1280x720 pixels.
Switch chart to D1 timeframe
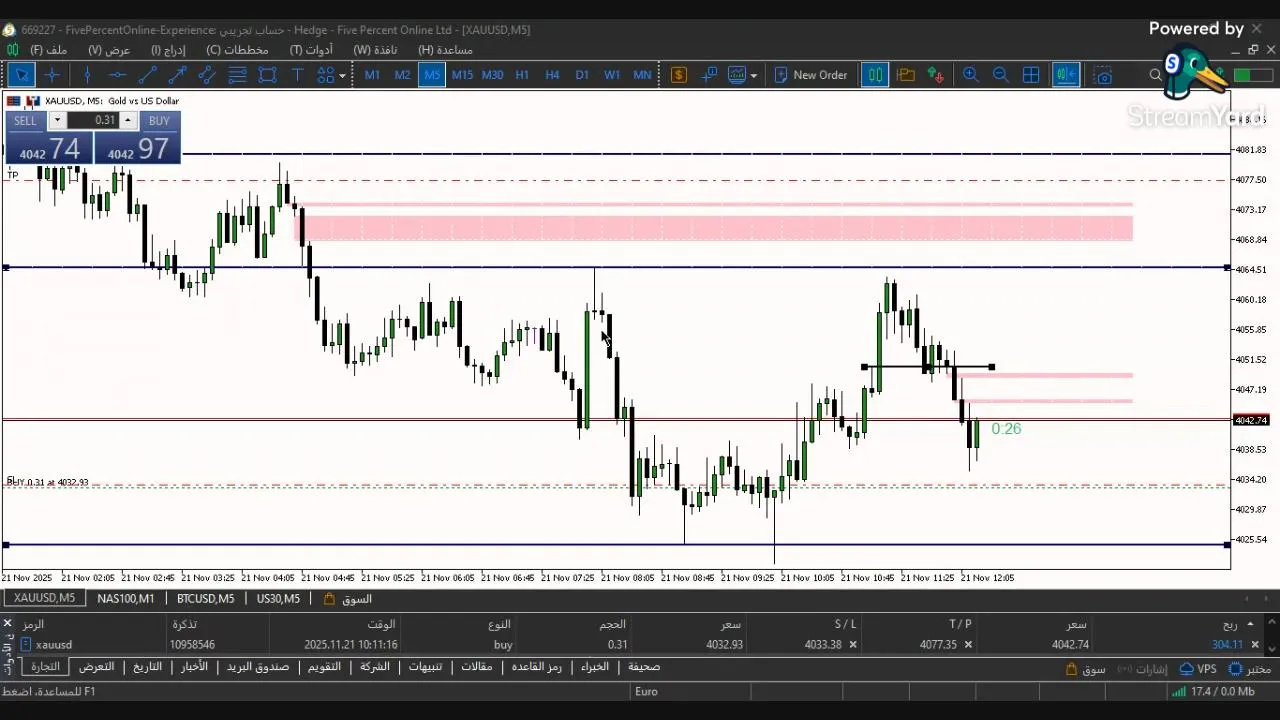coord(582,75)
